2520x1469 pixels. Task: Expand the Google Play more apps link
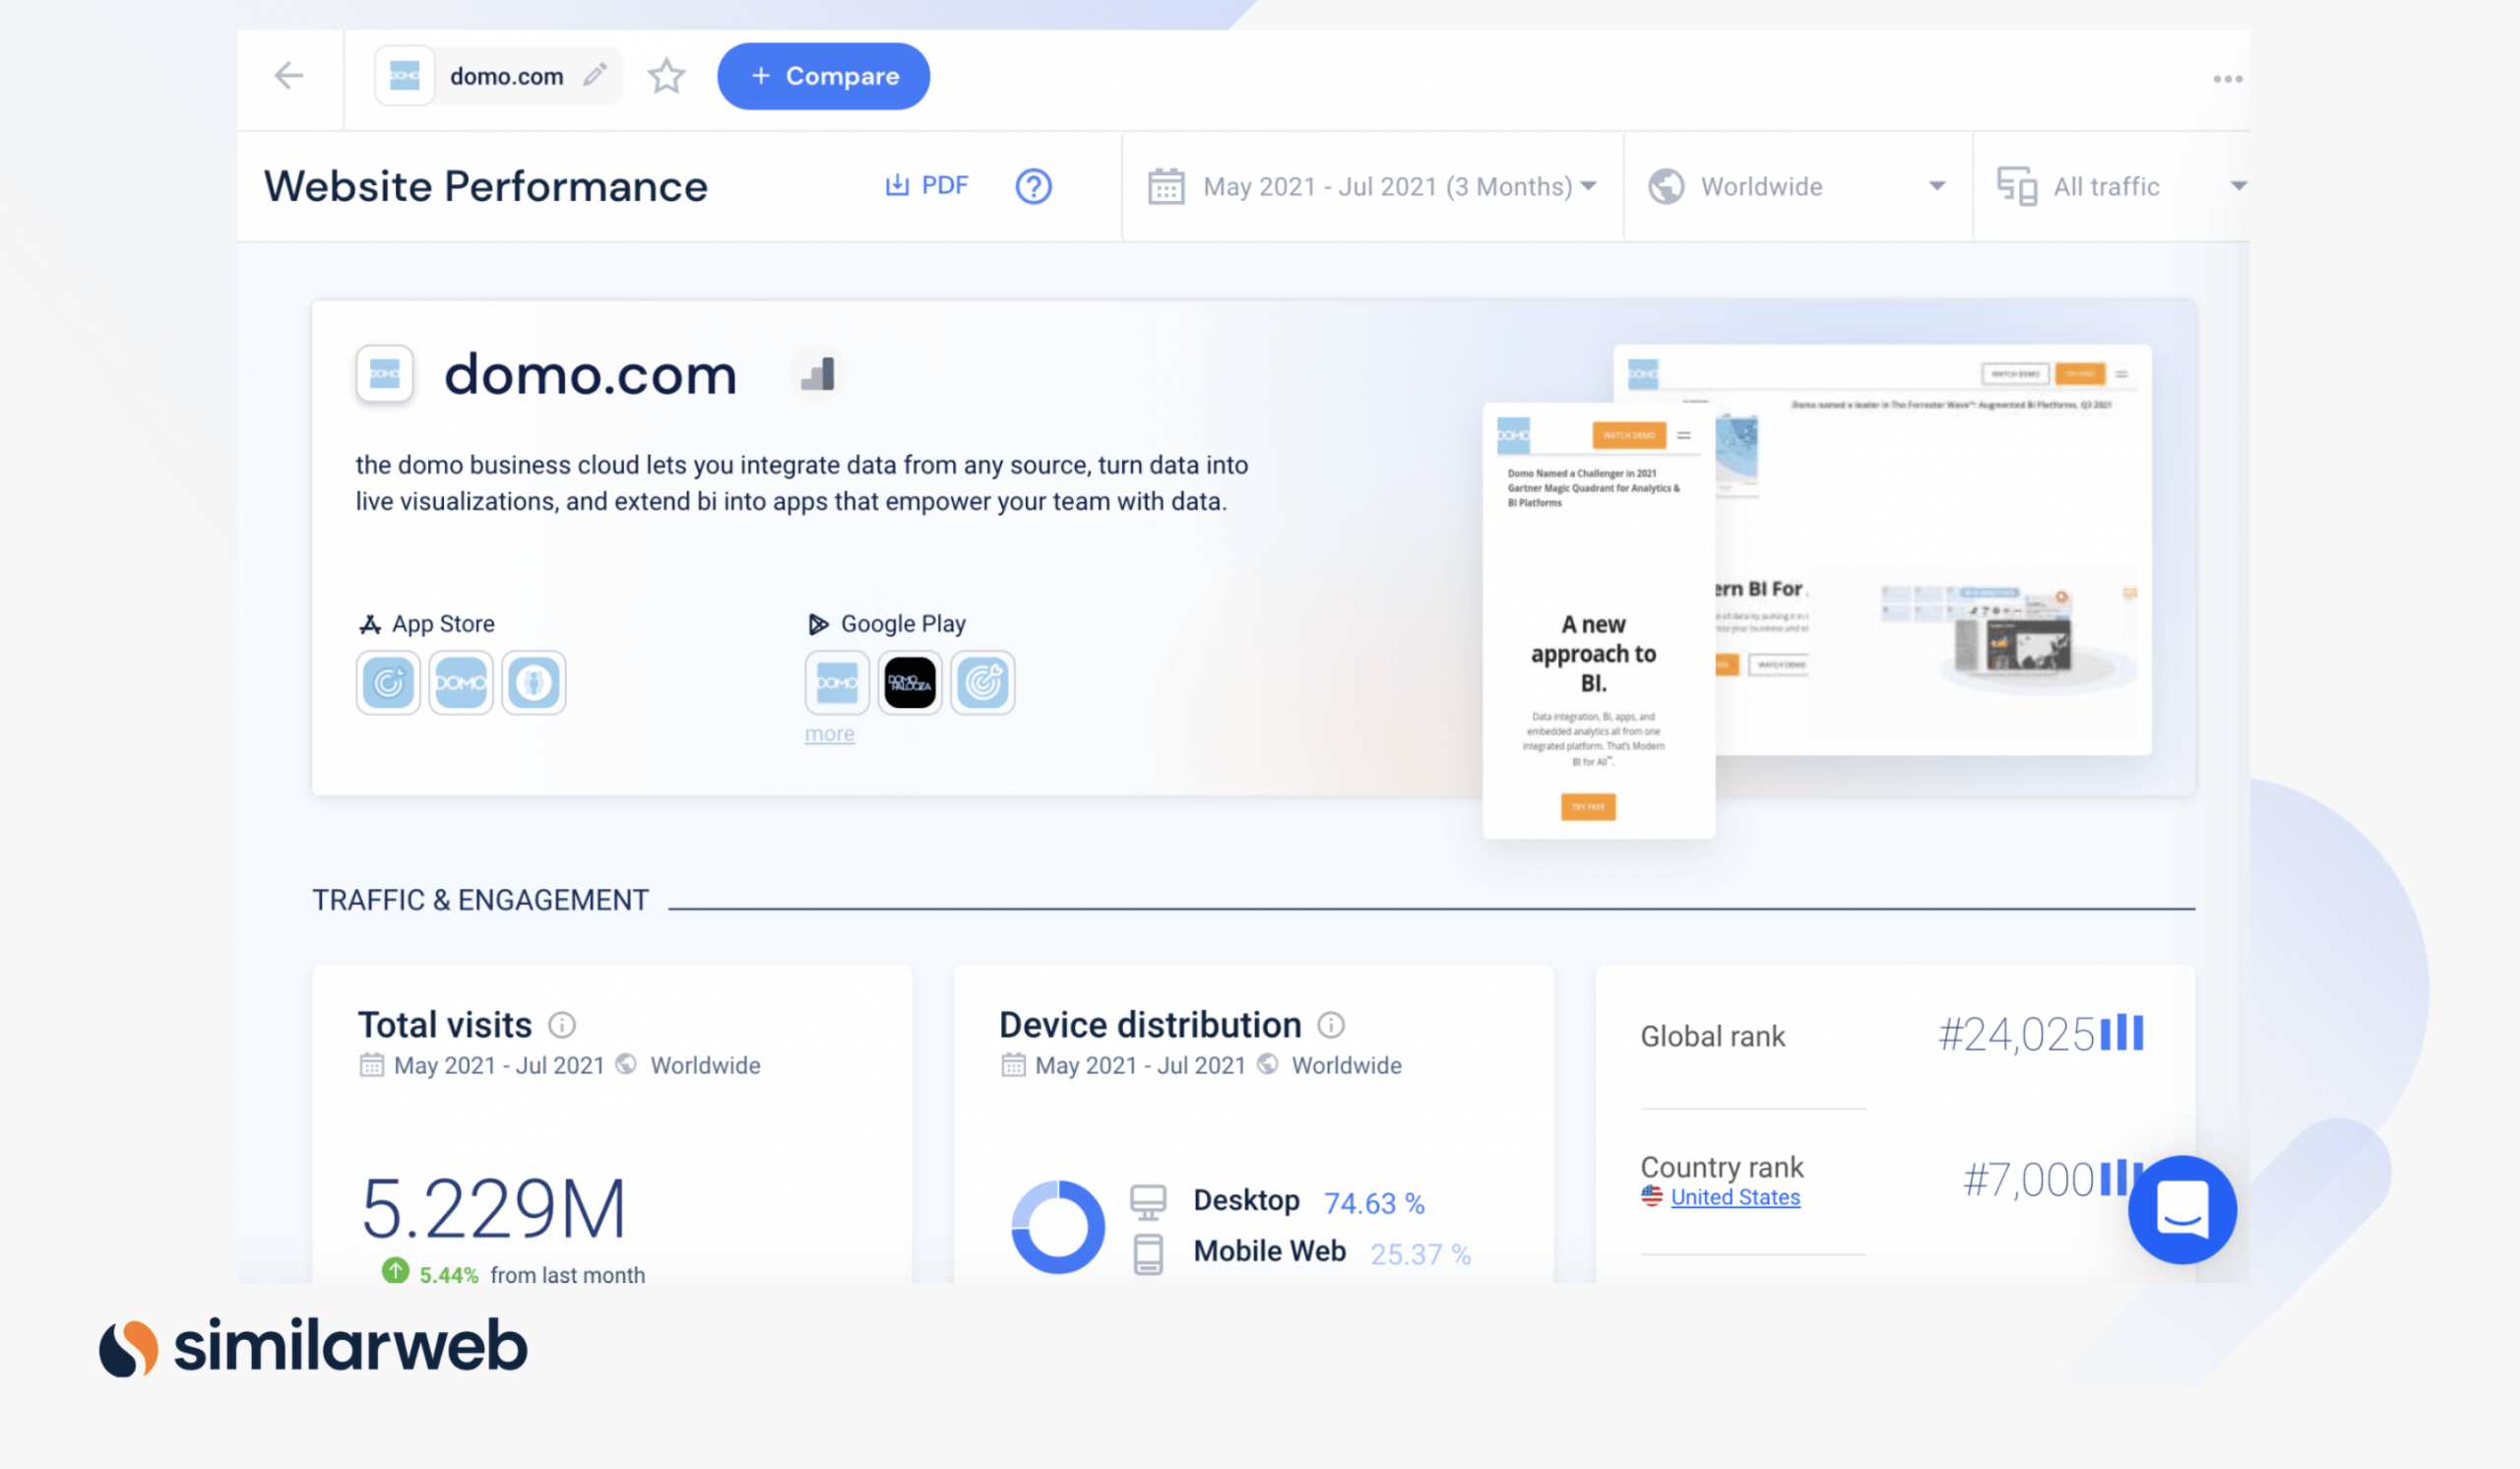point(828,733)
